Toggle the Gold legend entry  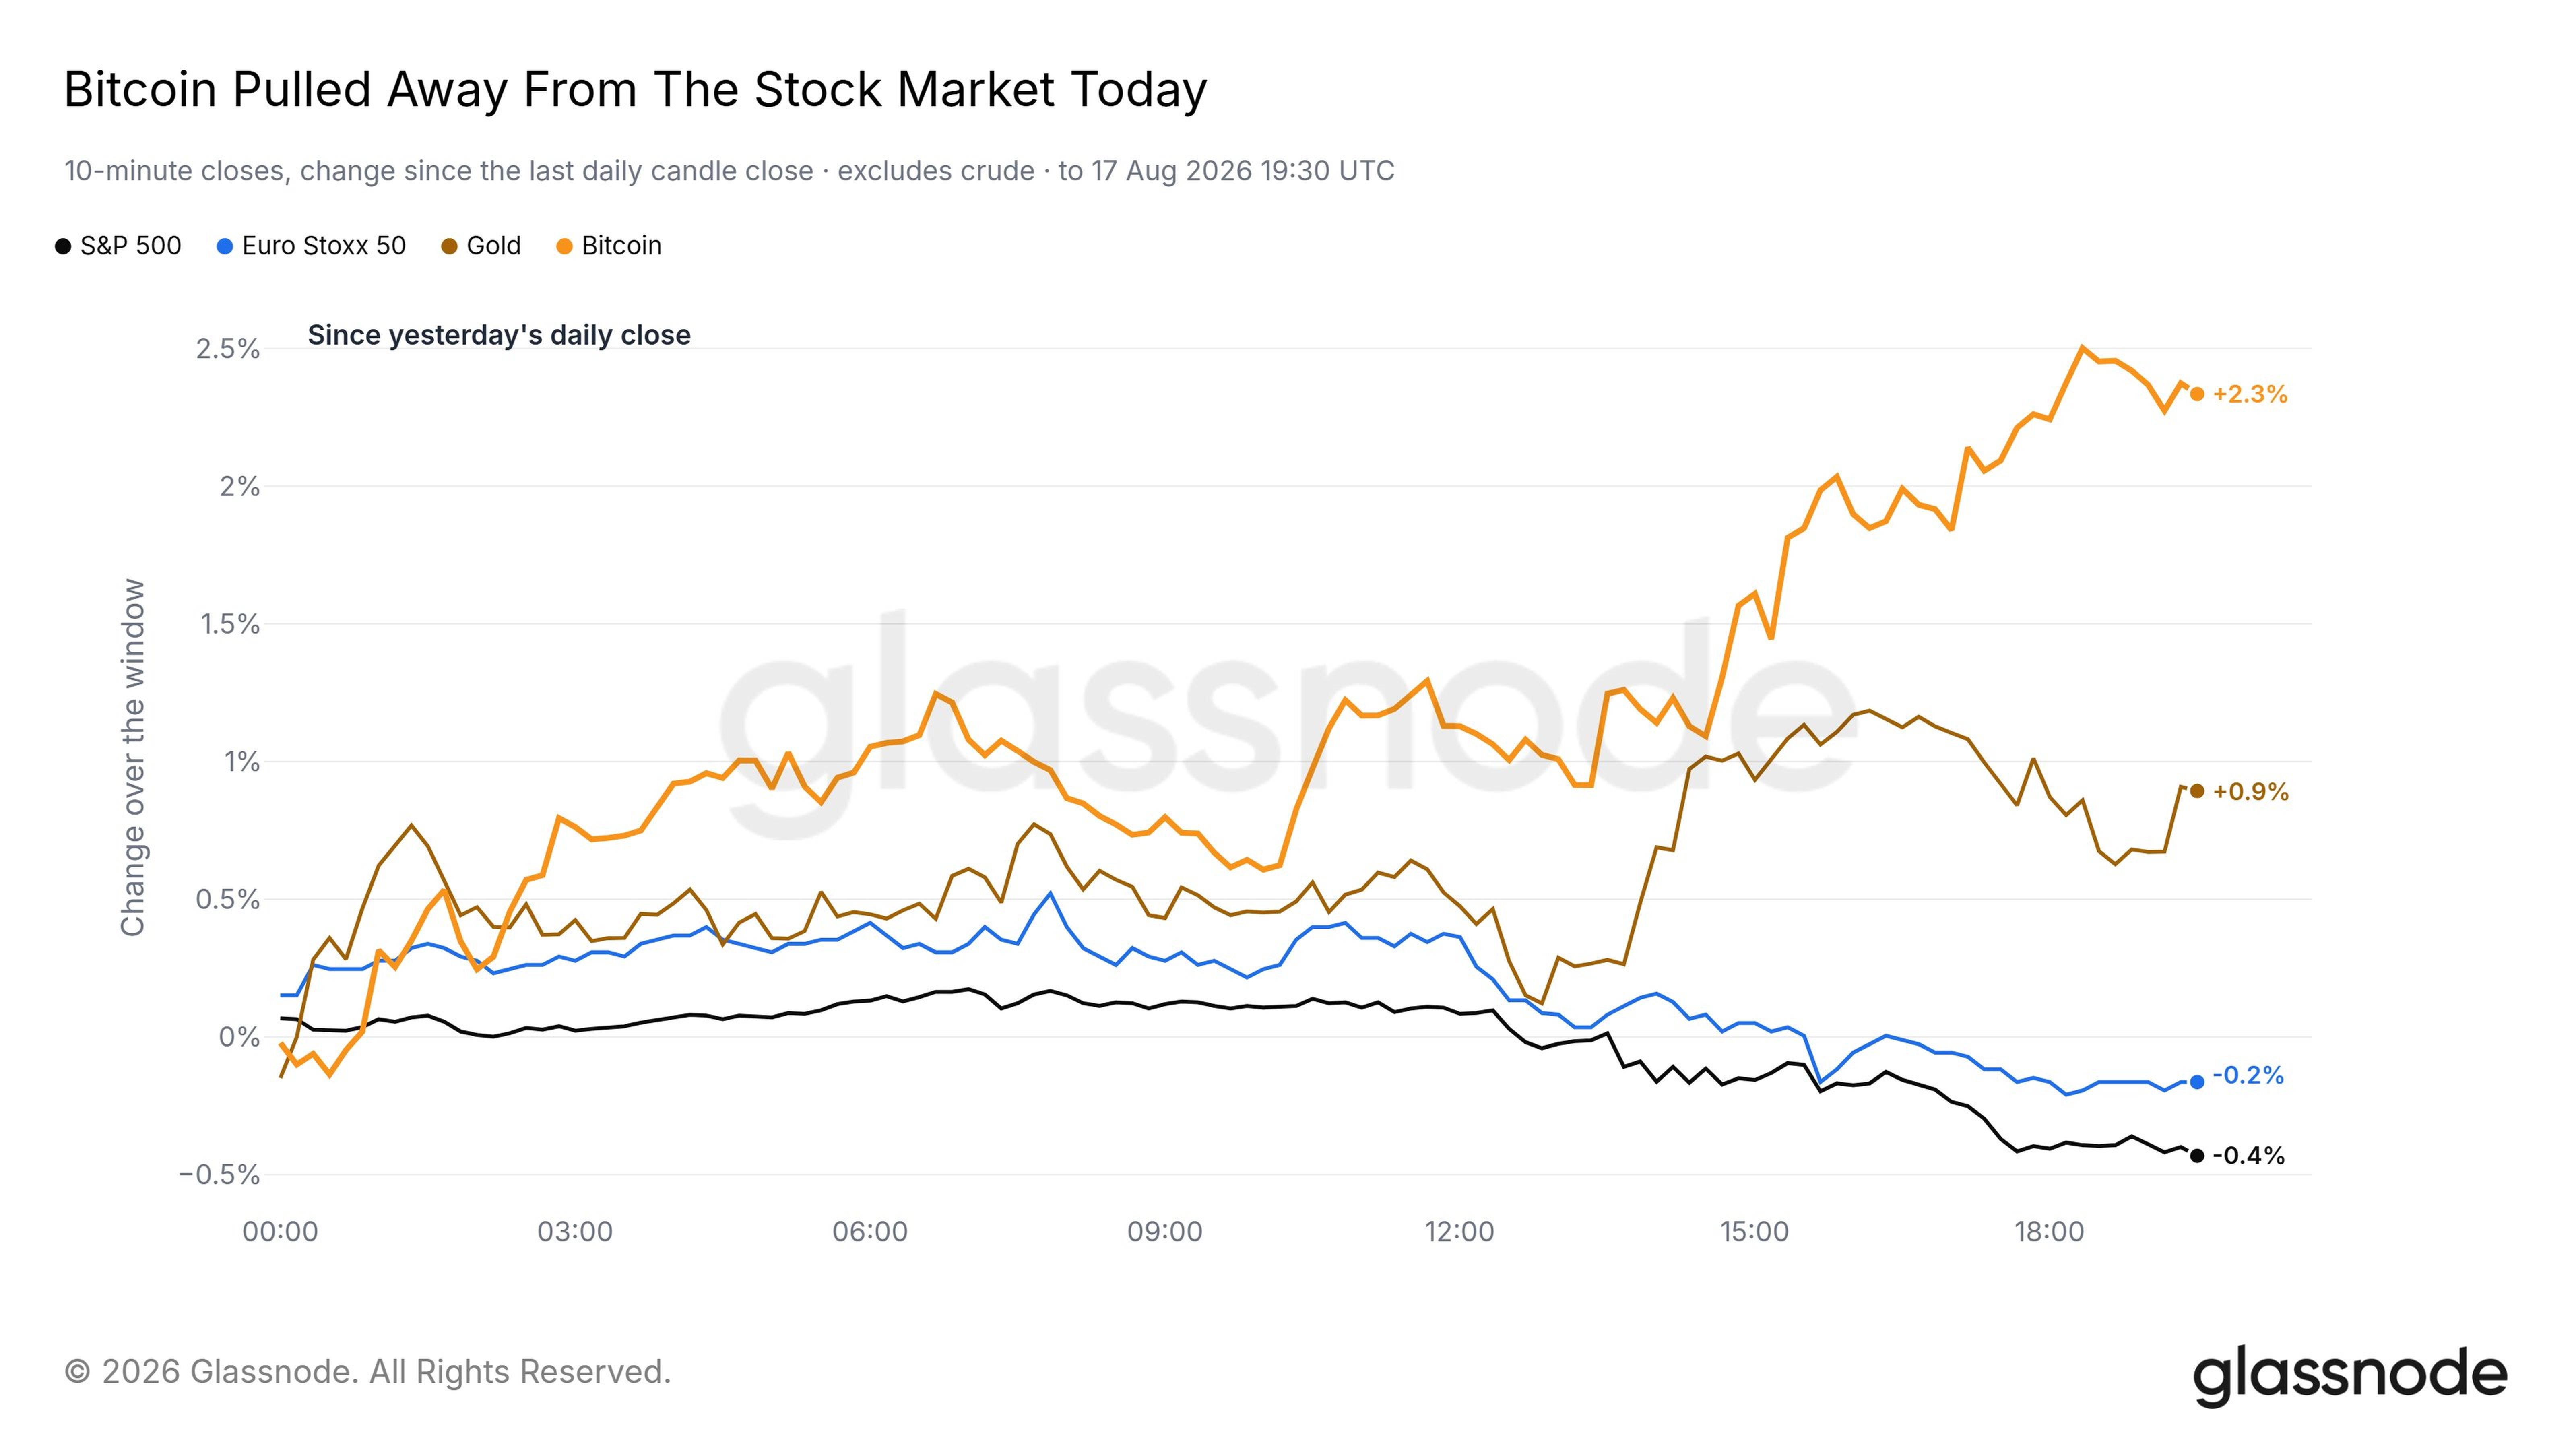[x=481, y=246]
